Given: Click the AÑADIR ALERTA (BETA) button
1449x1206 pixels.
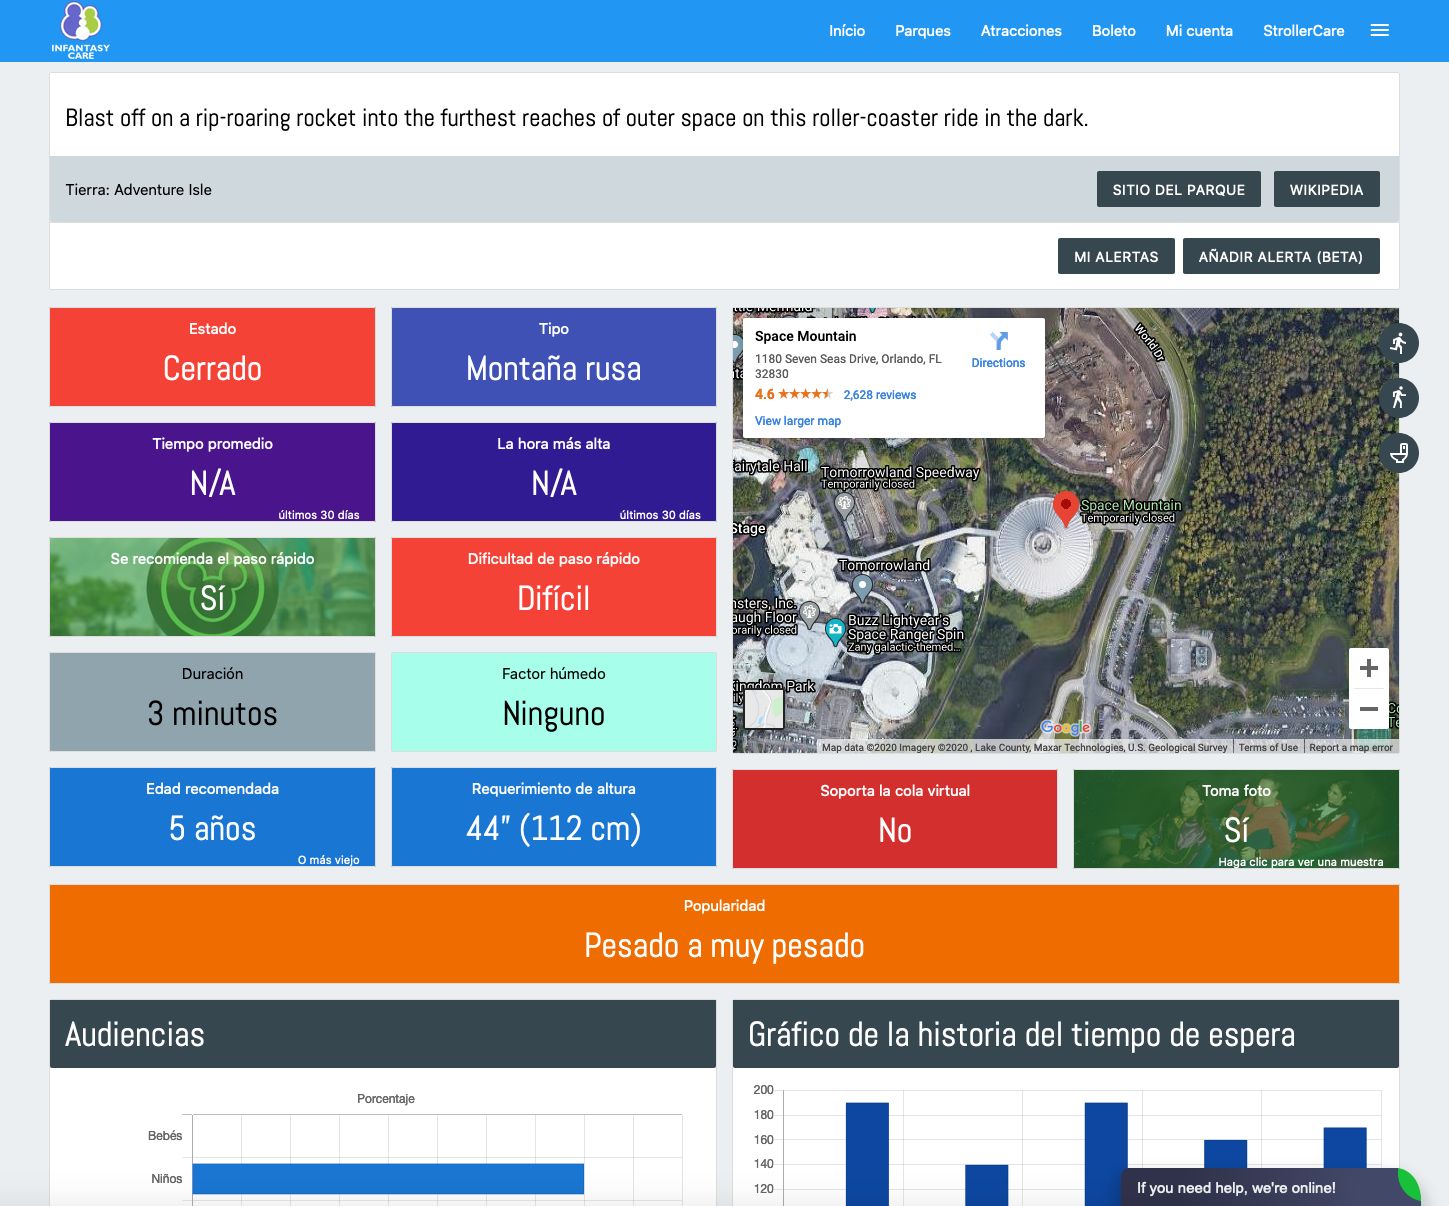Looking at the screenshot, I should 1280,257.
